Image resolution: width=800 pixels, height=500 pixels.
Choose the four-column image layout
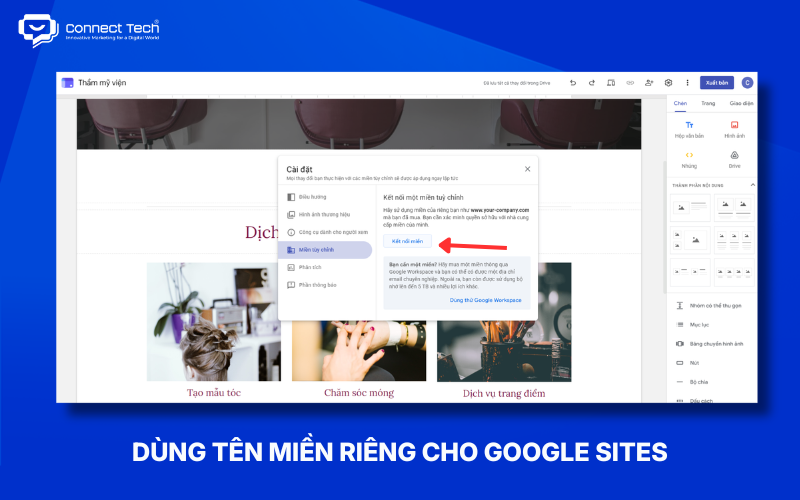coord(734,272)
